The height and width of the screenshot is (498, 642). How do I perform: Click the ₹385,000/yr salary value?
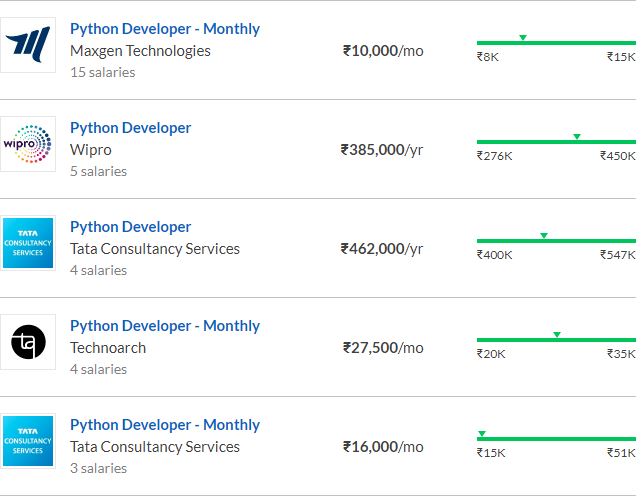point(382,150)
